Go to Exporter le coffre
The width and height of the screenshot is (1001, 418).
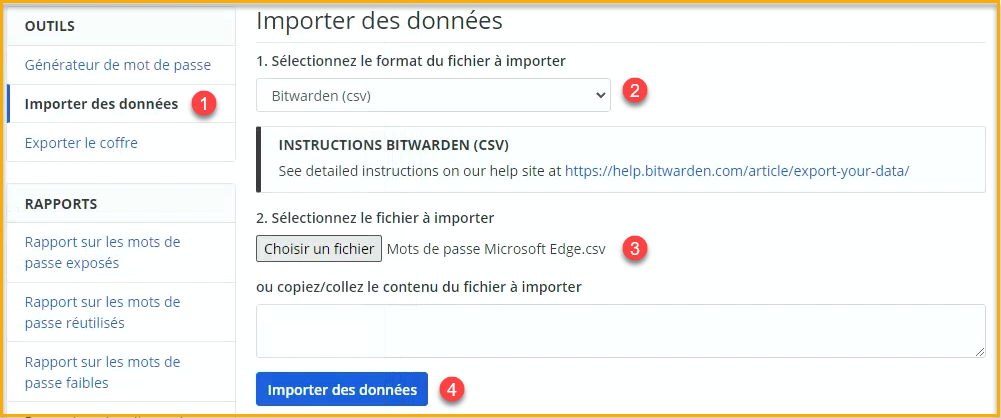click(x=81, y=143)
